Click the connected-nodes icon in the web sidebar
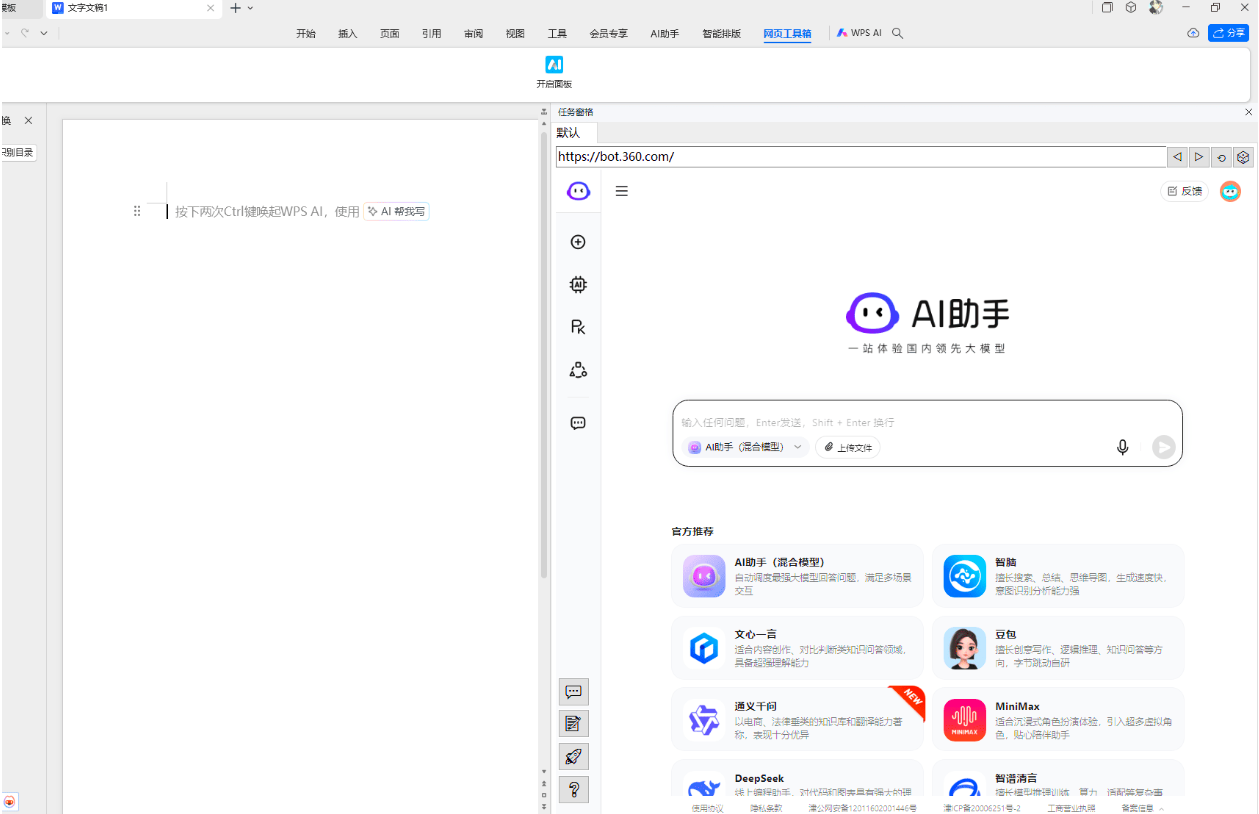 pyautogui.click(x=578, y=370)
